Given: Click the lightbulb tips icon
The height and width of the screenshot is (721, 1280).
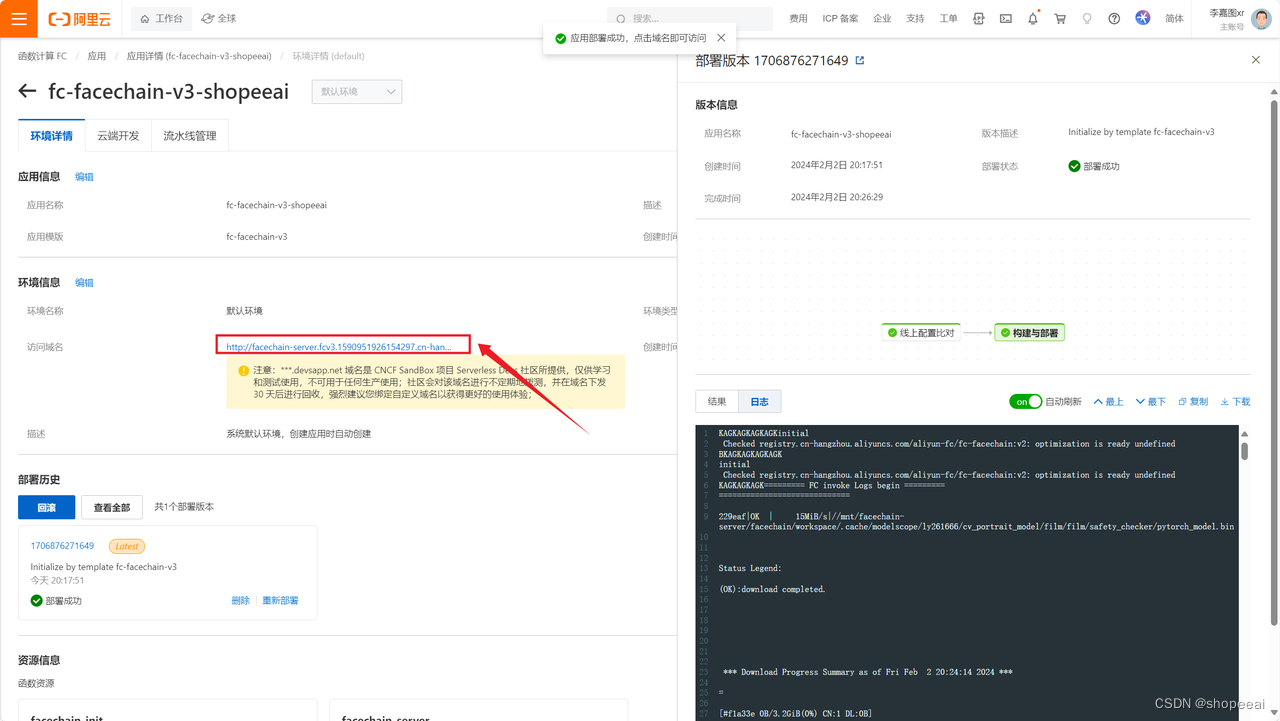Looking at the screenshot, I should pyautogui.click(x=1087, y=19).
